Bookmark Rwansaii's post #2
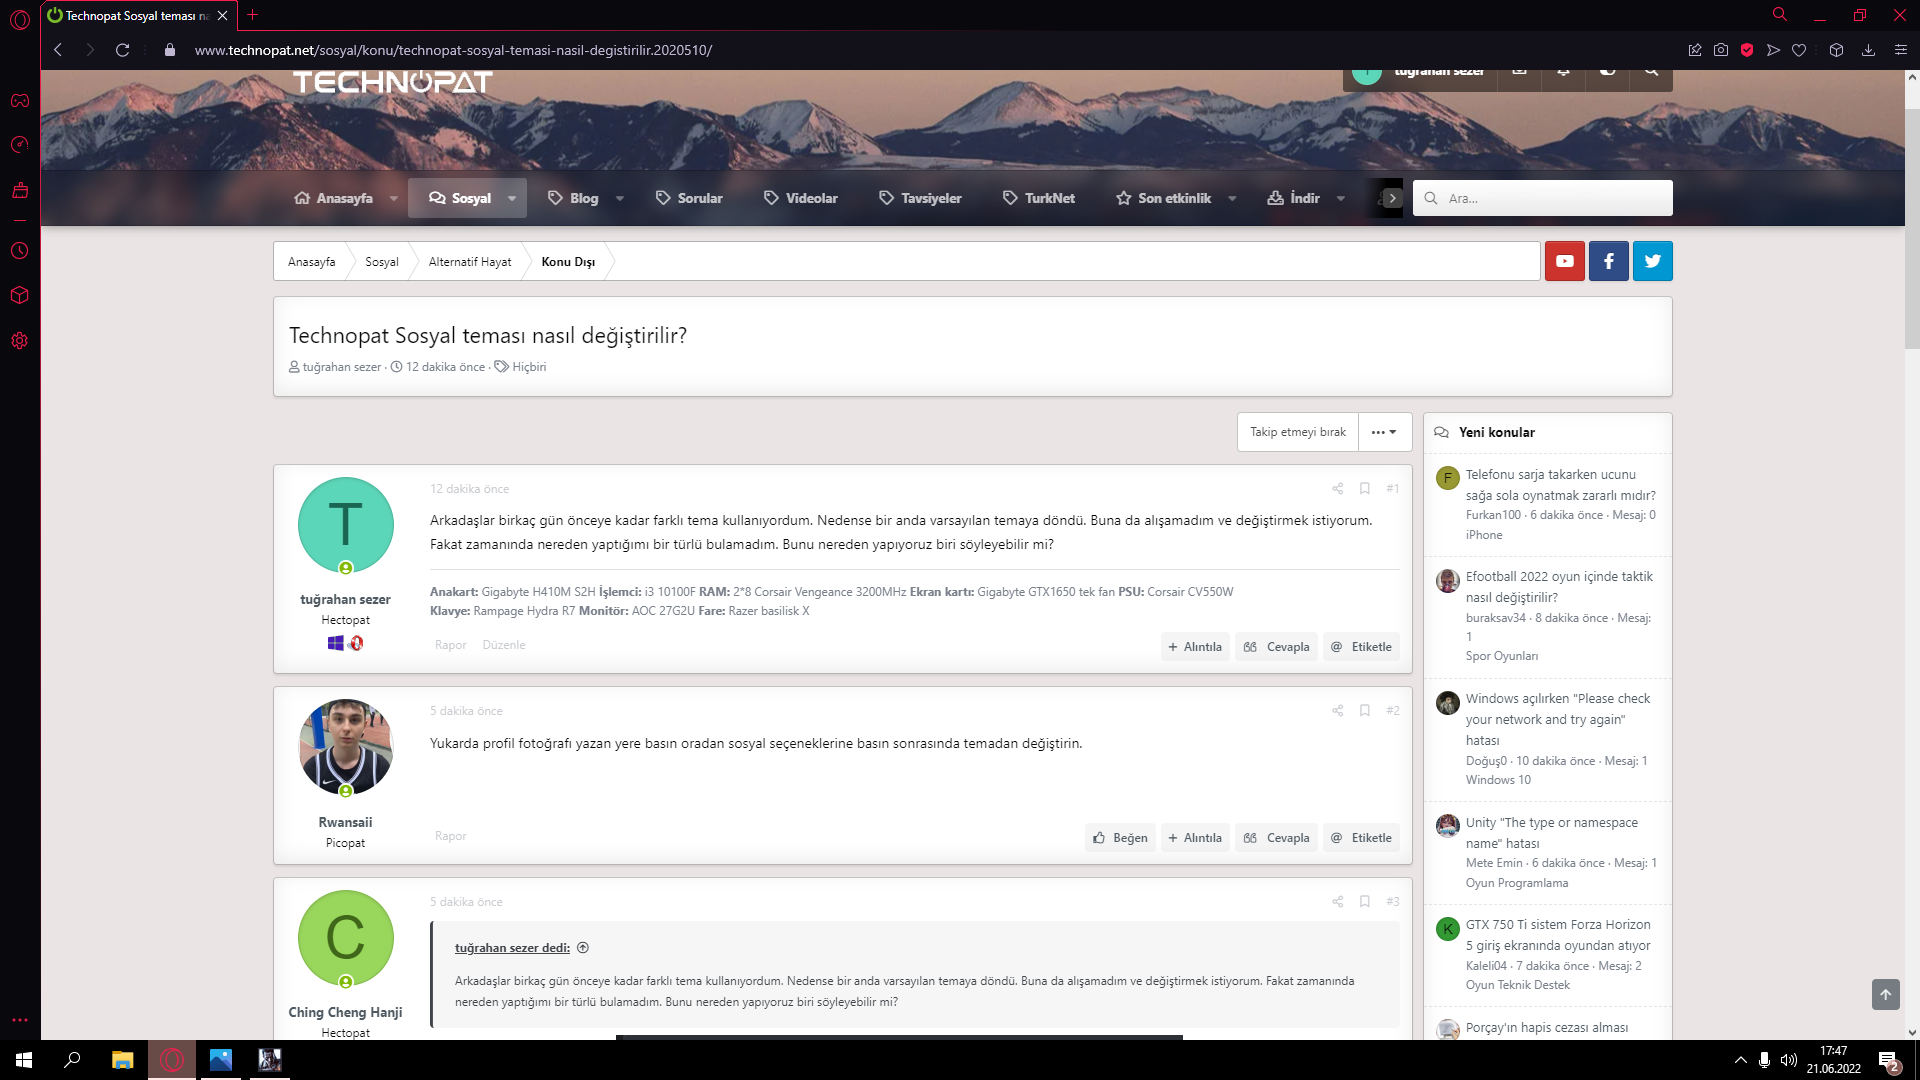 1364,711
